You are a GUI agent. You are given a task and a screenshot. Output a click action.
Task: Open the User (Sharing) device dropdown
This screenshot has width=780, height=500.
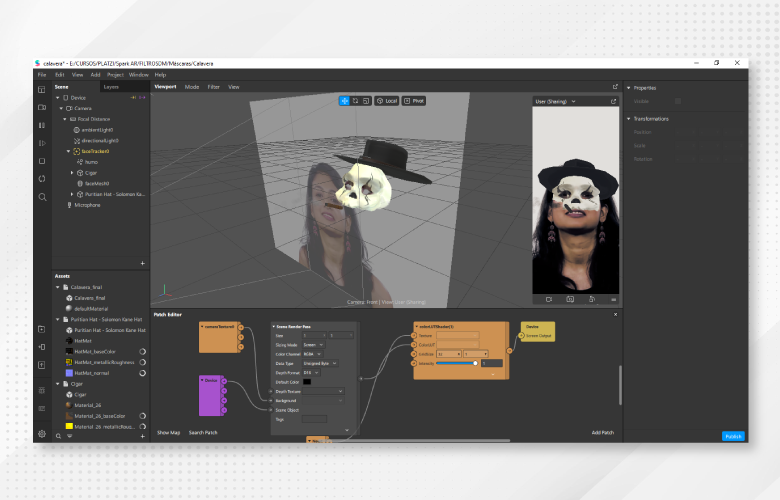point(555,101)
